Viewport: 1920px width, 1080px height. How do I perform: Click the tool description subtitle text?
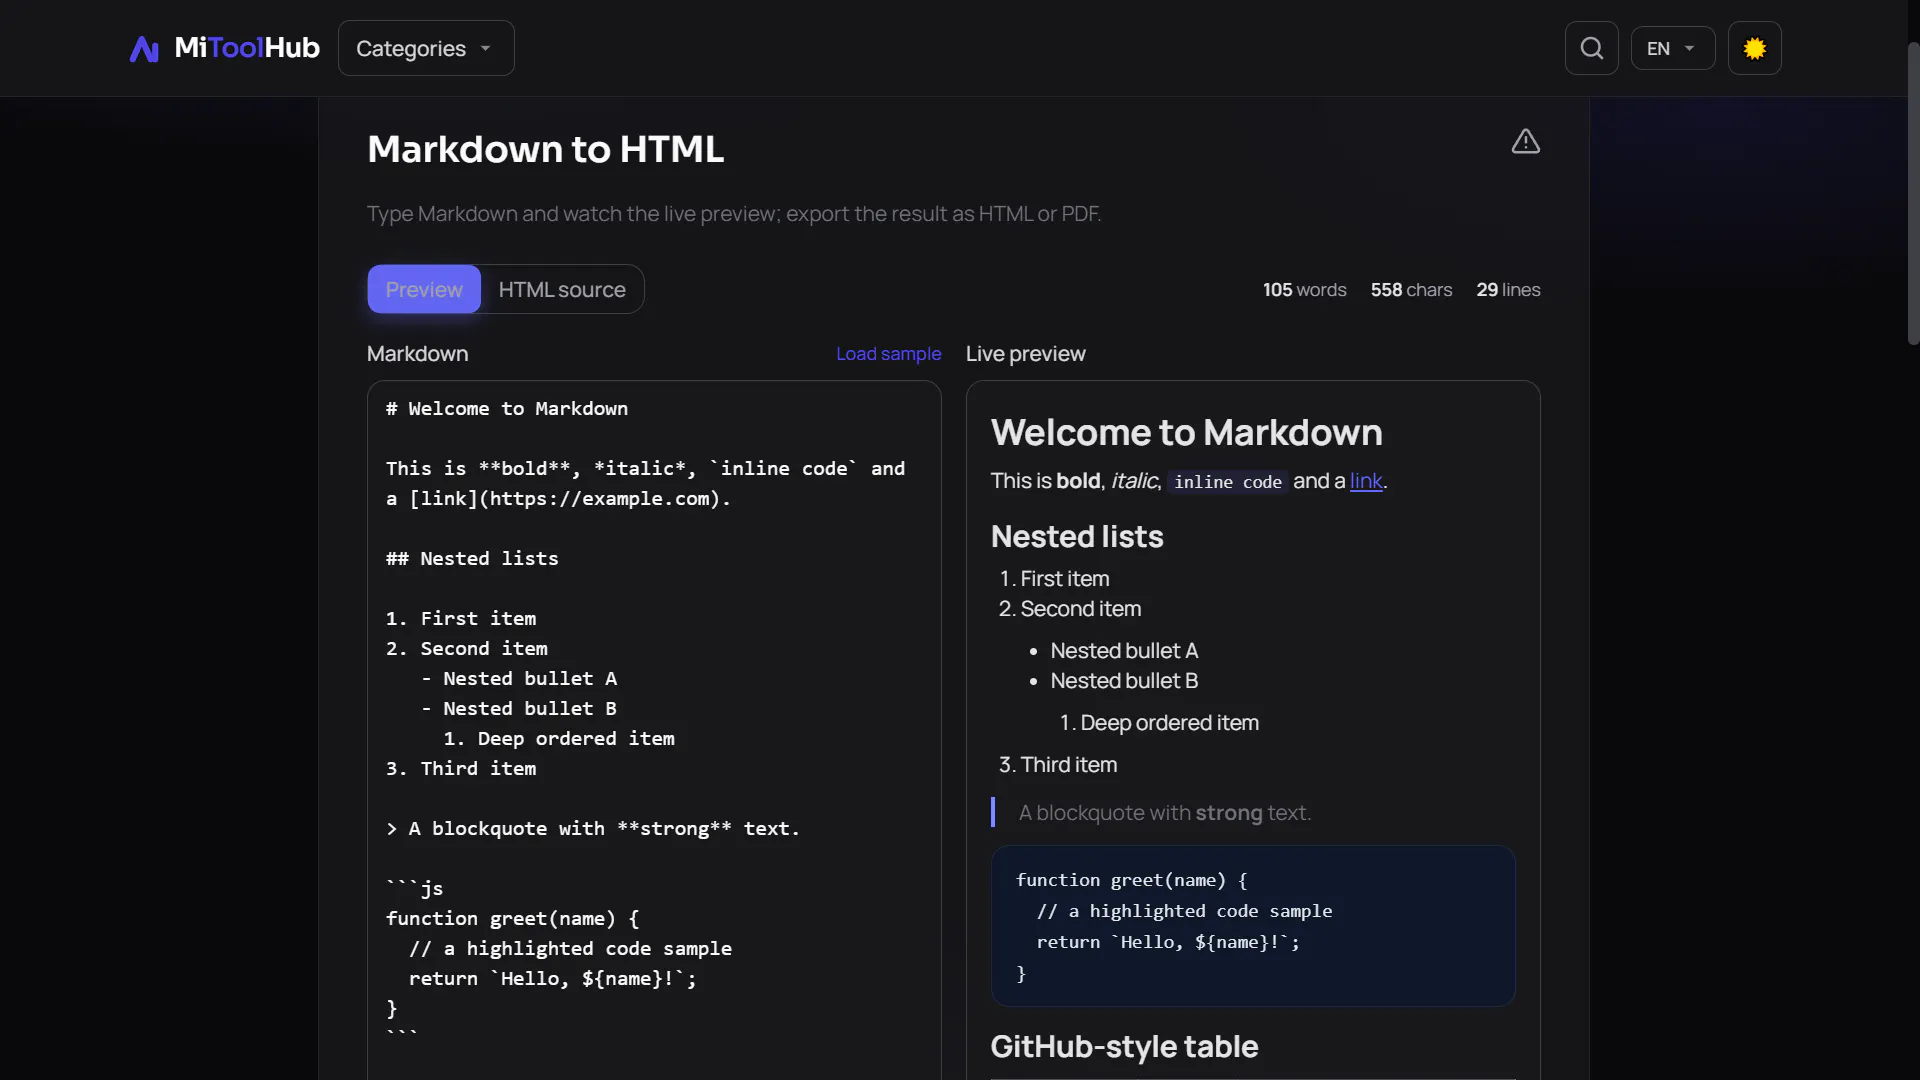click(x=734, y=214)
